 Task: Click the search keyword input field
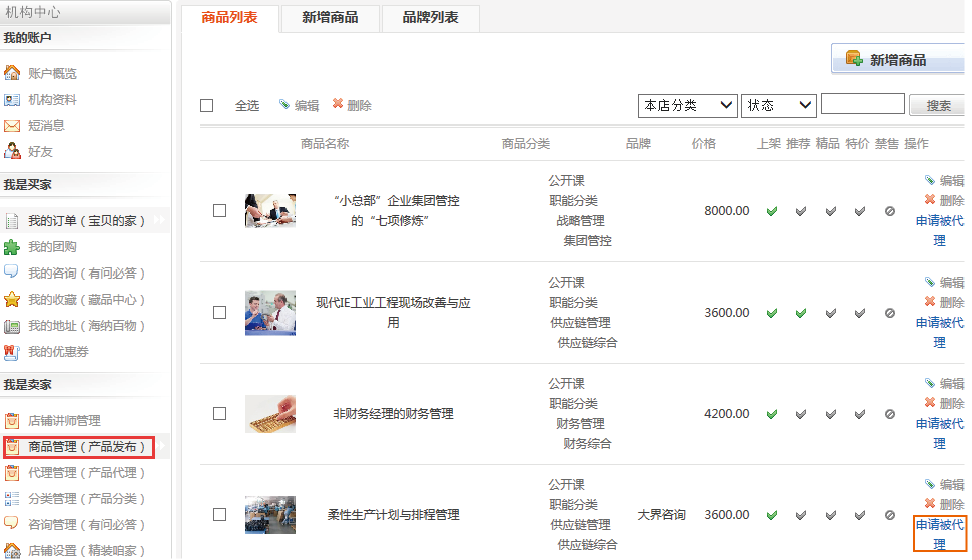point(862,104)
